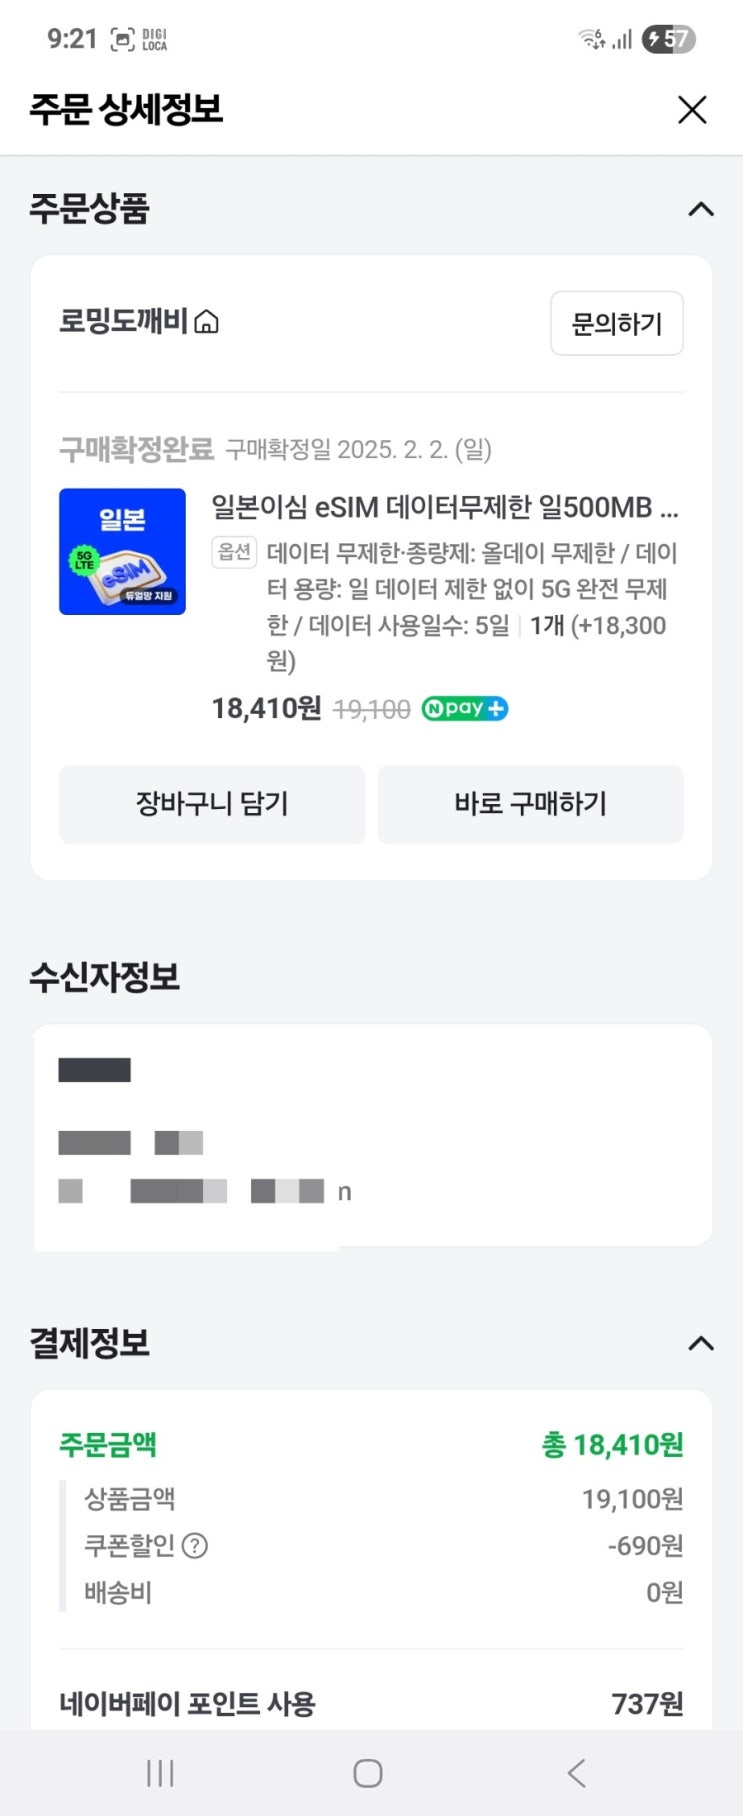Open the 쿠폰할인 help question icon
The width and height of the screenshot is (743, 1816).
tap(195, 1546)
